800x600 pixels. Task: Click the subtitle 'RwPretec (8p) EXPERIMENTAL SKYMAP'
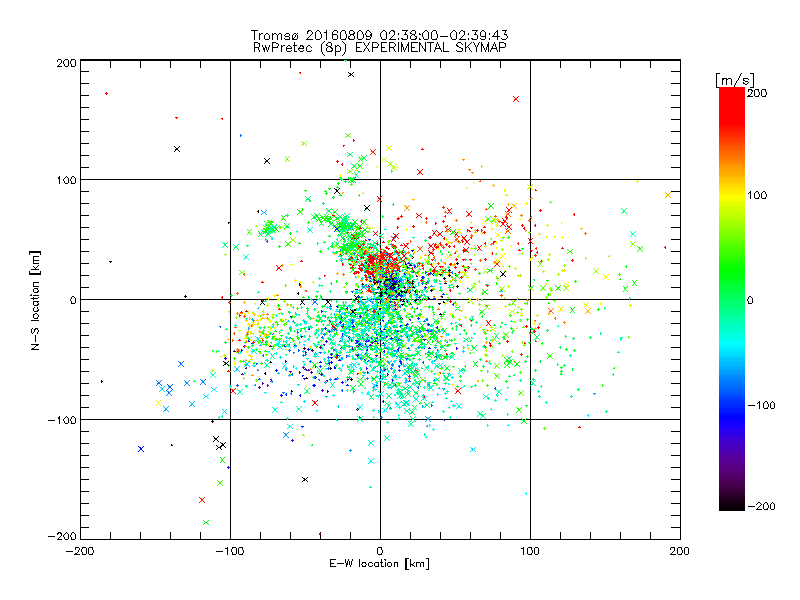pos(380,48)
